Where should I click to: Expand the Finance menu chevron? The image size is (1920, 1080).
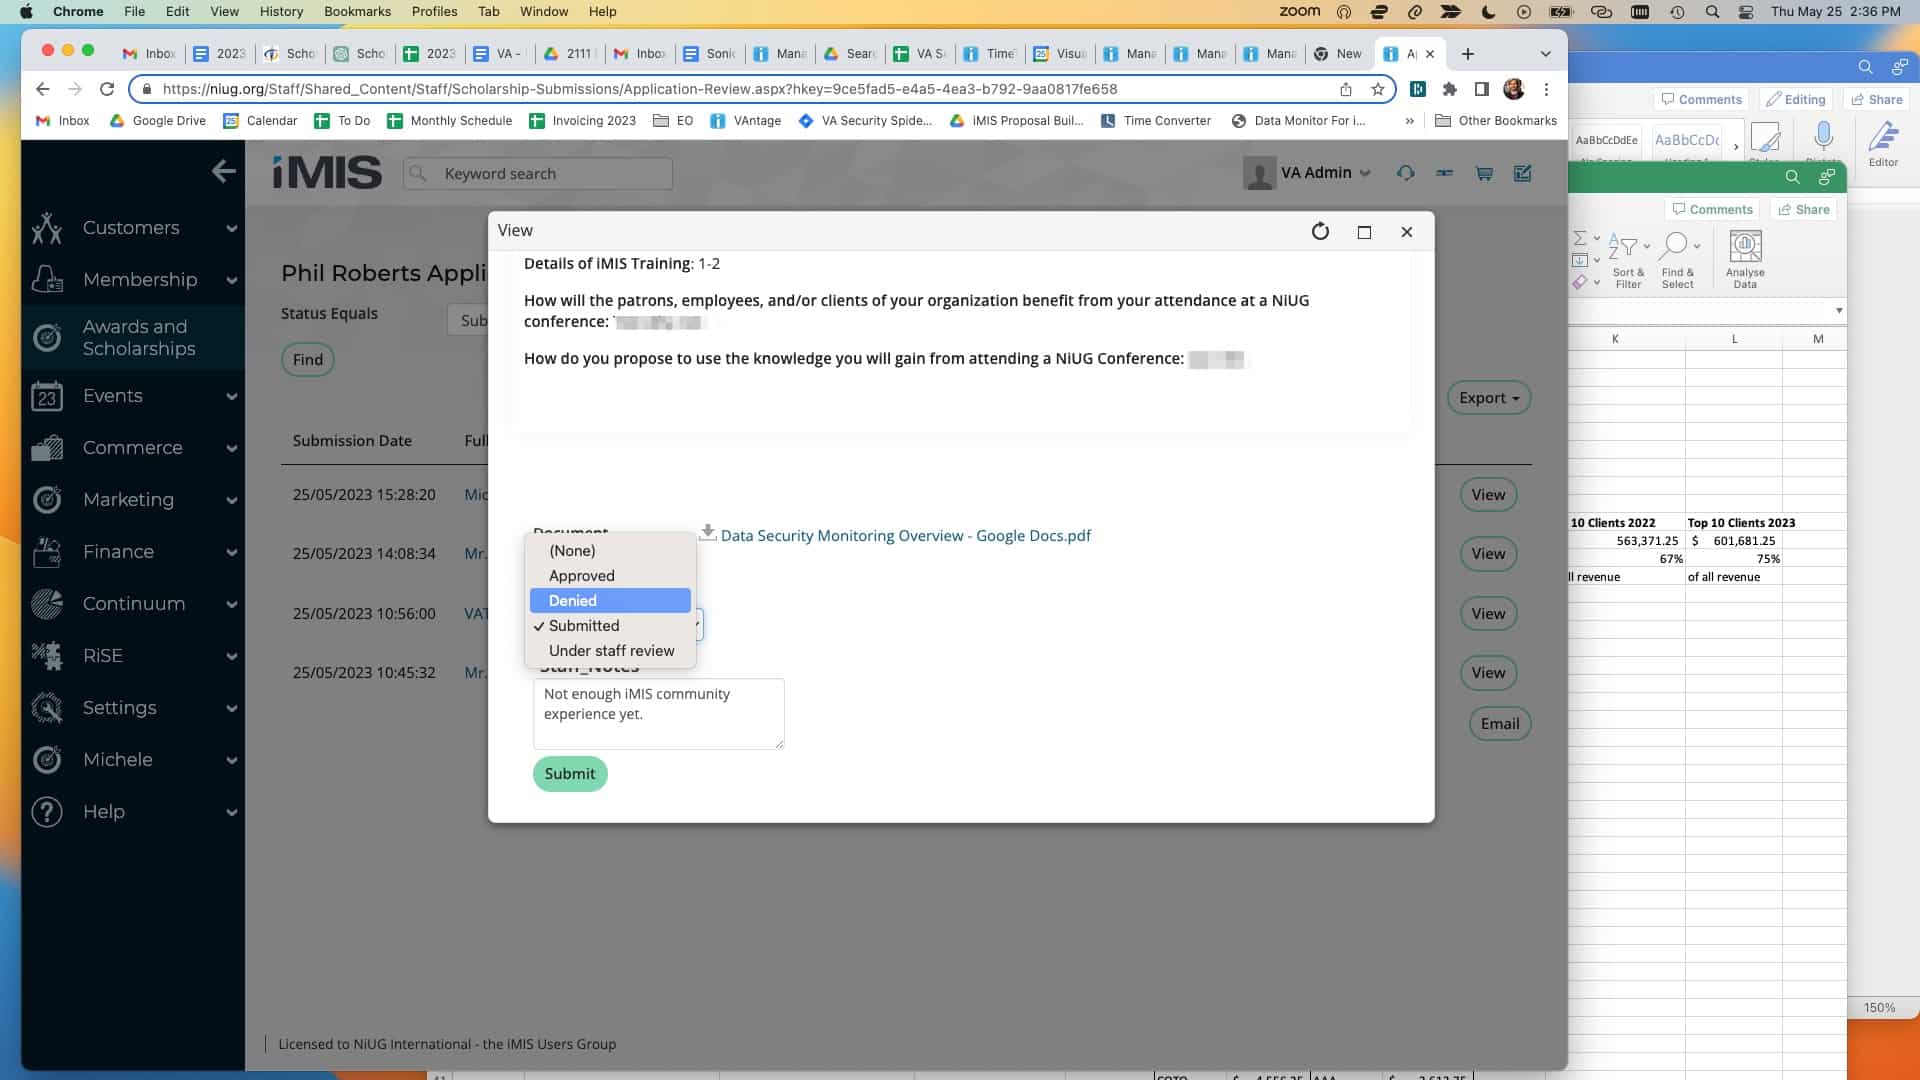click(232, 553)
